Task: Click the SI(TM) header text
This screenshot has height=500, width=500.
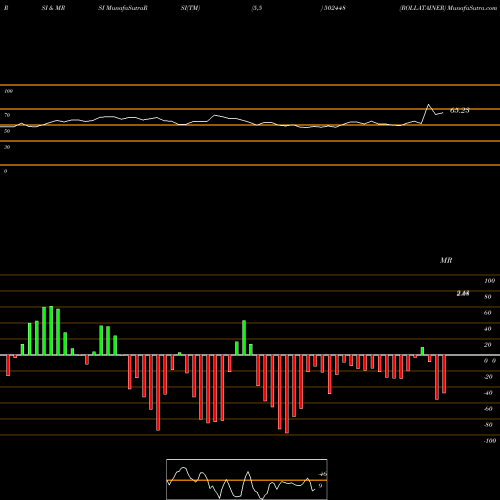Action: tap(190, 8)
